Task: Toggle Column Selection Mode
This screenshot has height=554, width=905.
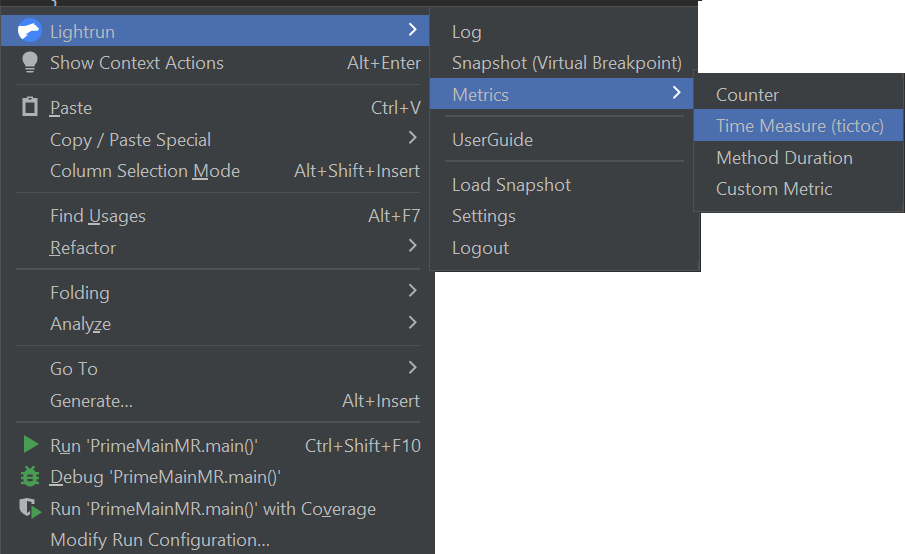Action: click(x=145, y=171)
